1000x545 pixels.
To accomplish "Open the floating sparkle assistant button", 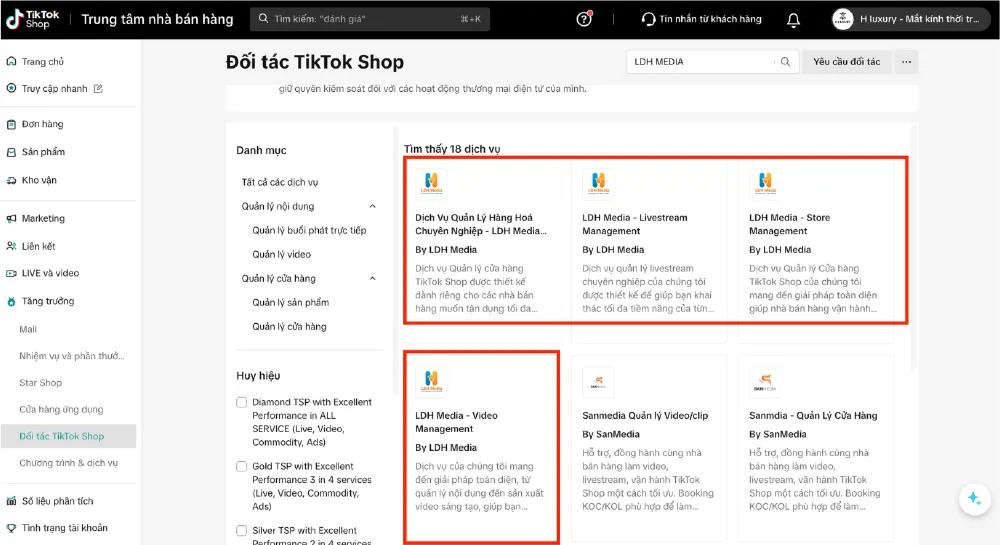I will click(x=974, y=499).
